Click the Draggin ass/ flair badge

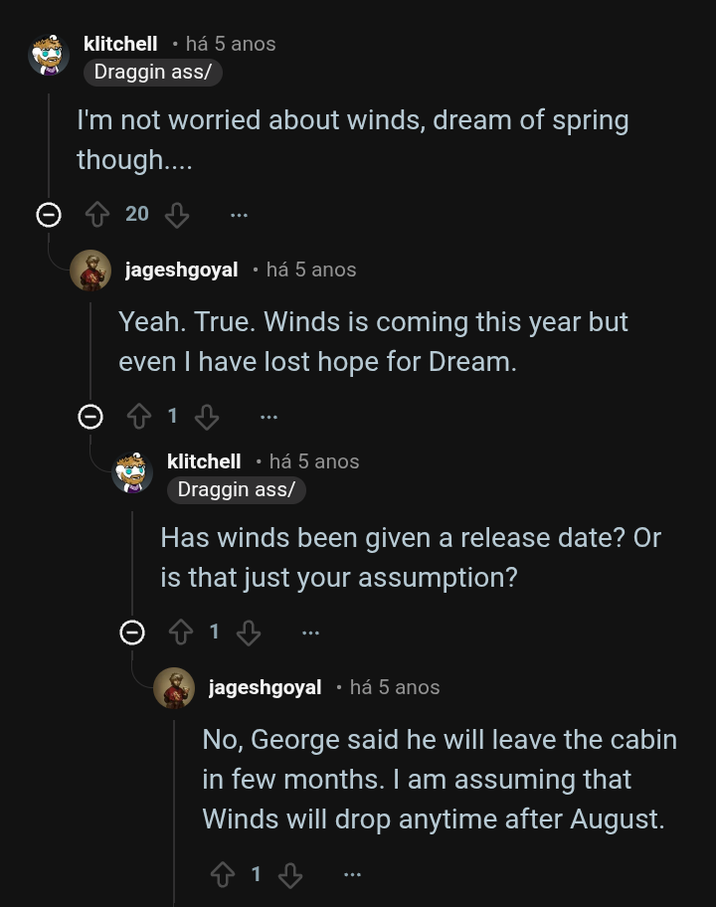[x=152, y=71]
